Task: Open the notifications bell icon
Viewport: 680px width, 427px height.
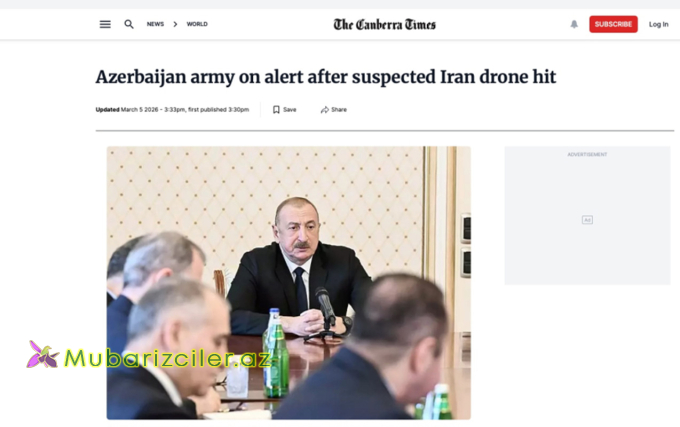Action: pos(574,24)
